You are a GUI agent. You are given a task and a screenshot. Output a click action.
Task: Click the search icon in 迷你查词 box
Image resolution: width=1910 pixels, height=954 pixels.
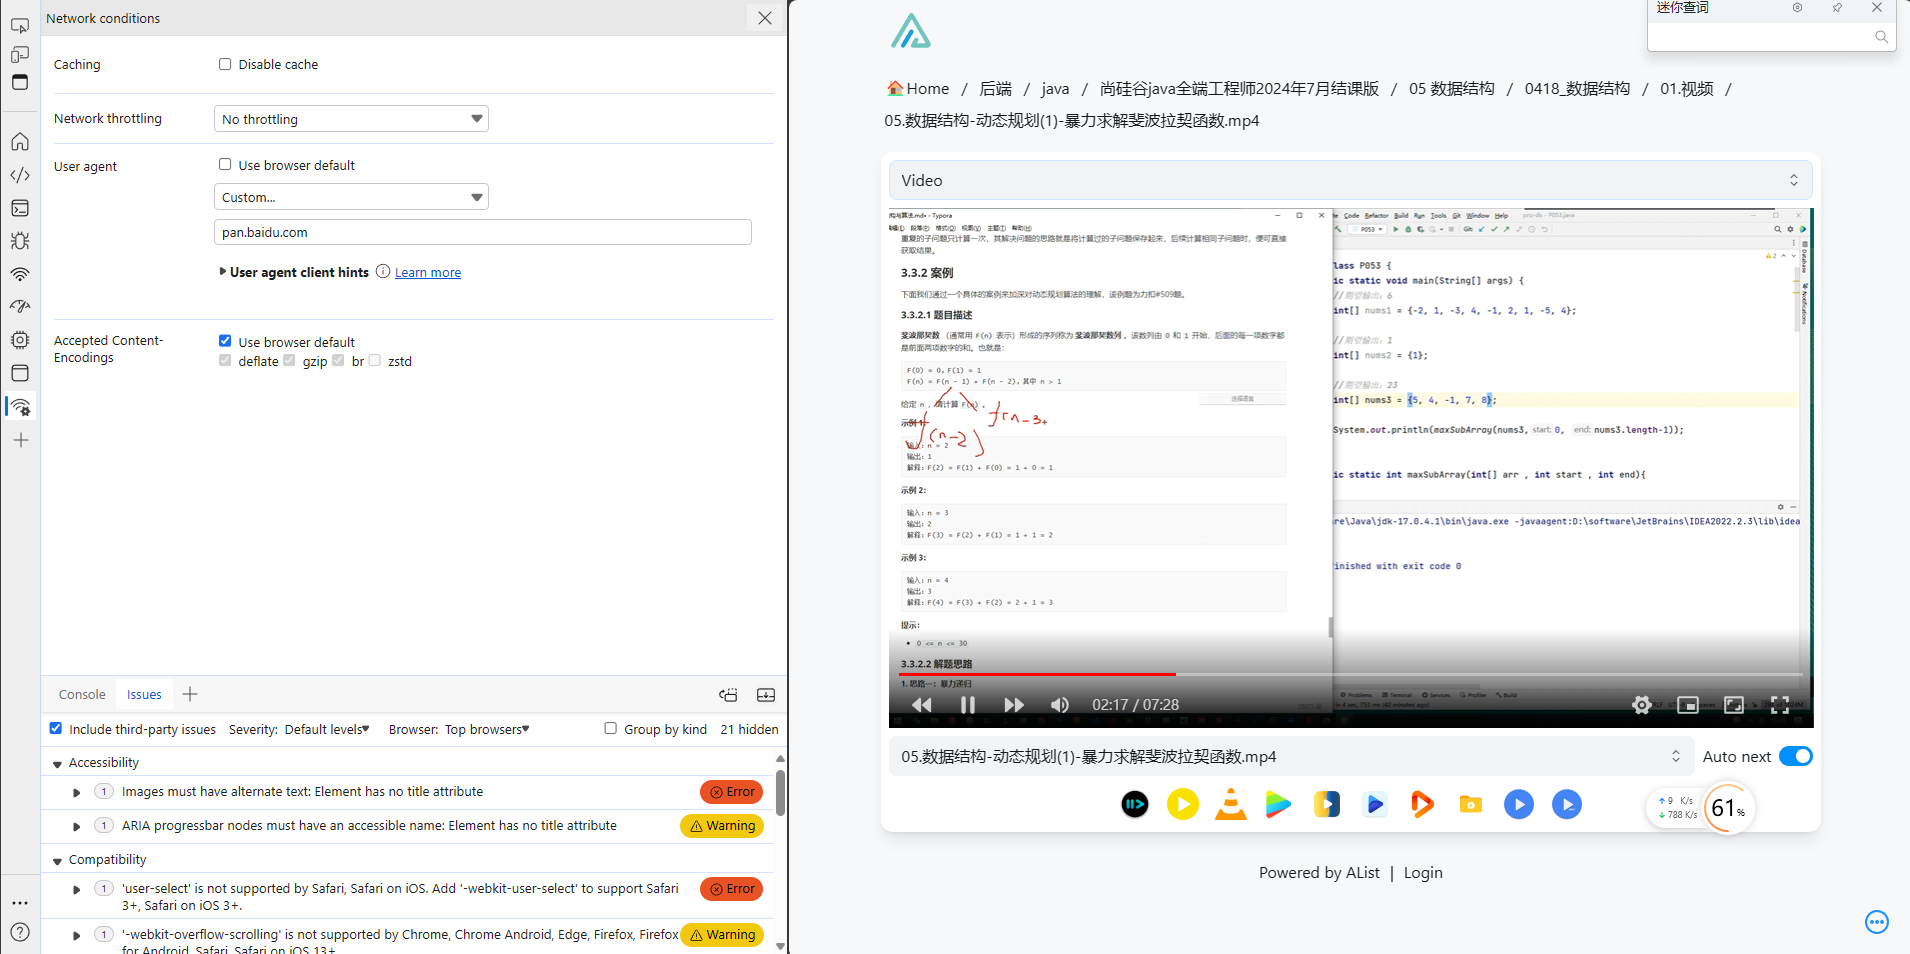pos(1881,37)
